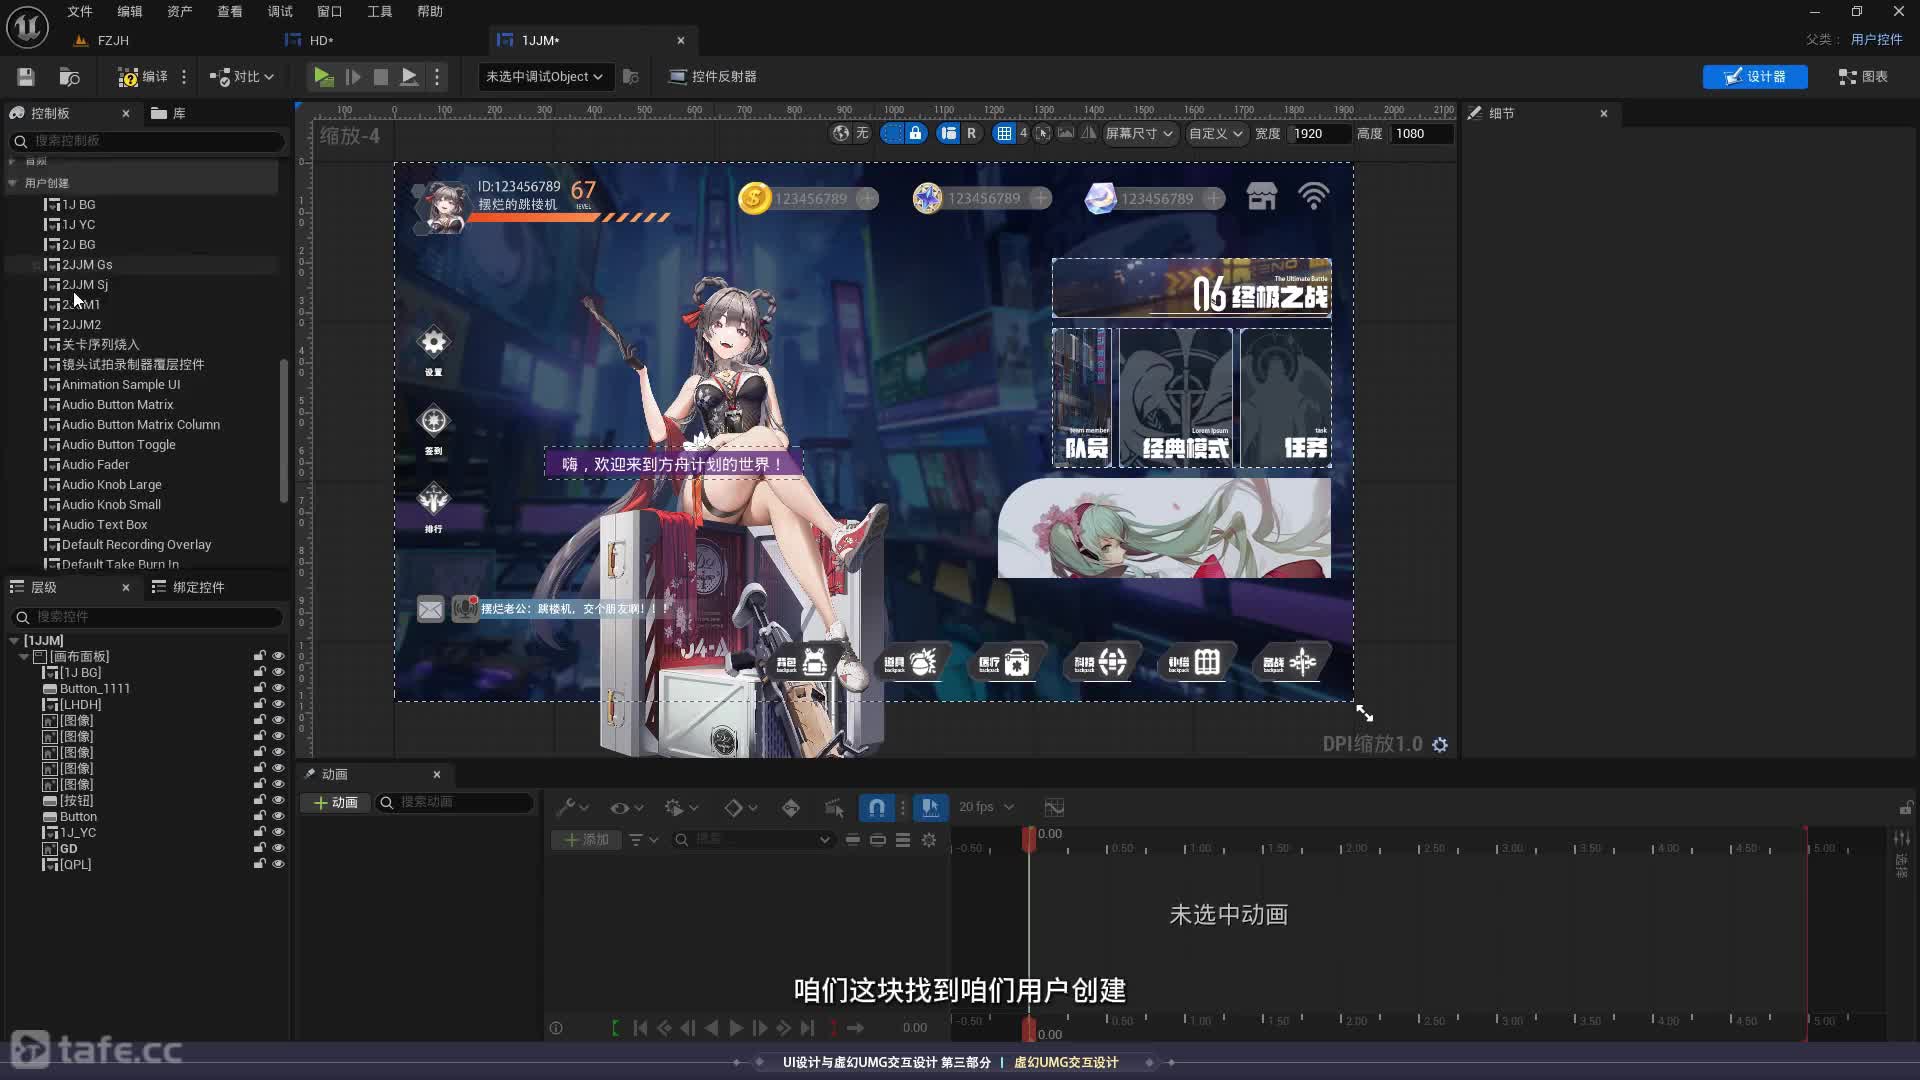
Task: Click the designer localization globe icon
Action: coord(841,133)
